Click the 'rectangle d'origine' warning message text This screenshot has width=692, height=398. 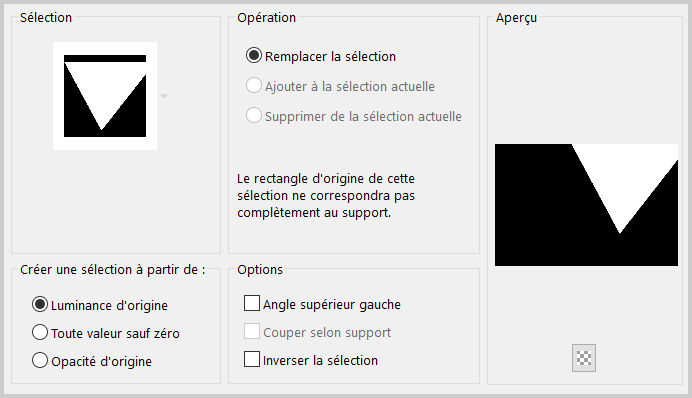pos(326,195)
